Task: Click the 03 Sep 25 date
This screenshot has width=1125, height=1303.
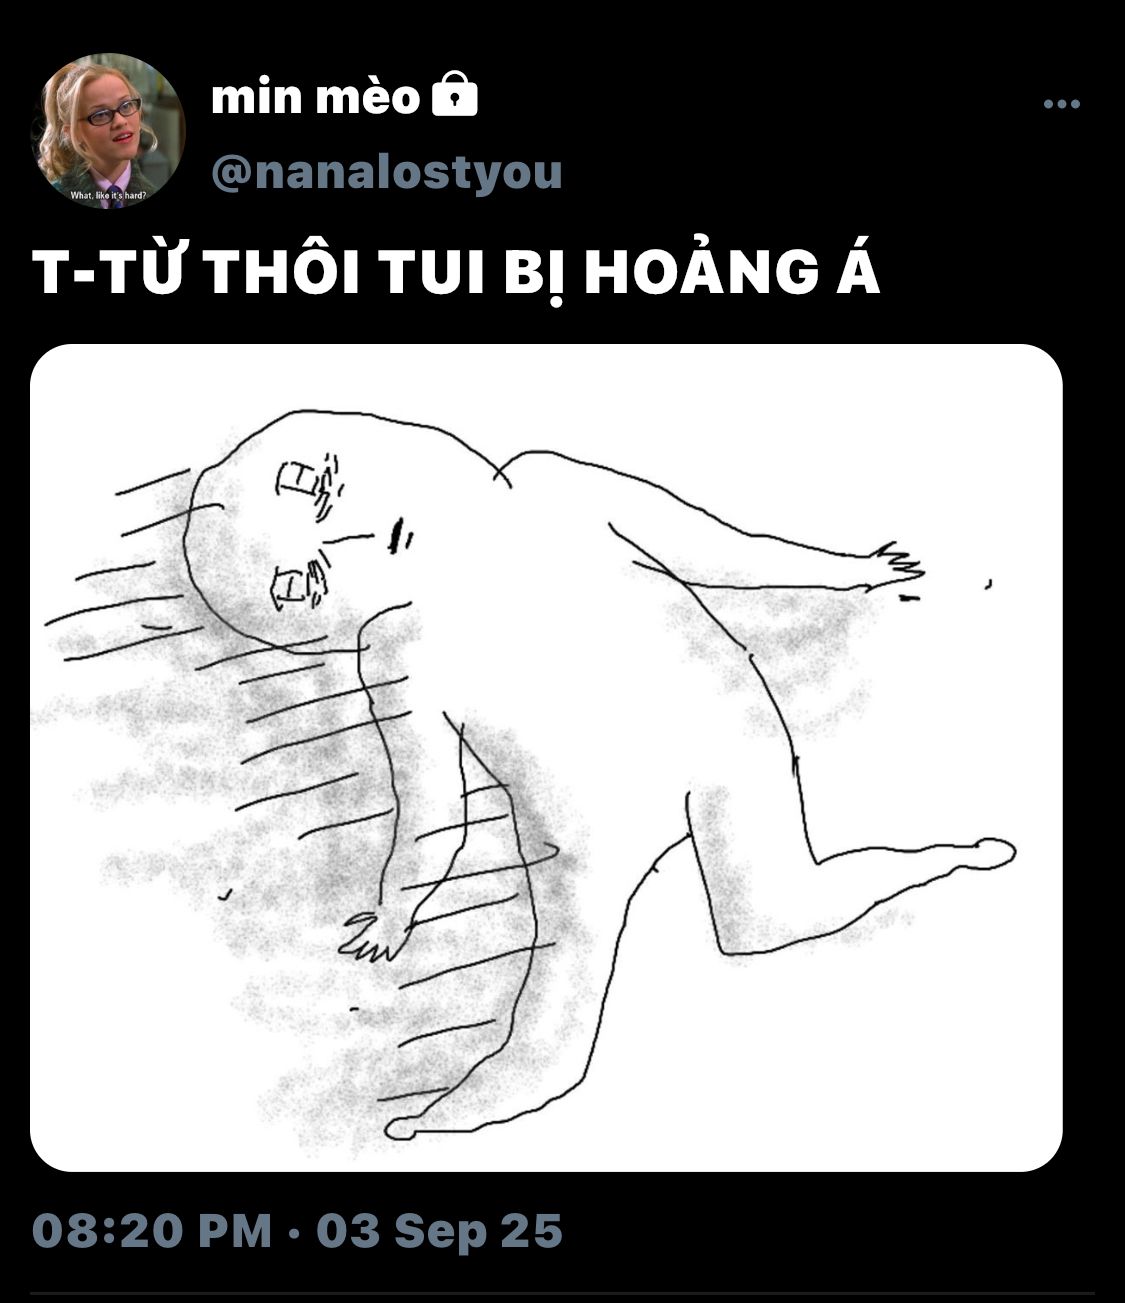Action: [440, 1230]
